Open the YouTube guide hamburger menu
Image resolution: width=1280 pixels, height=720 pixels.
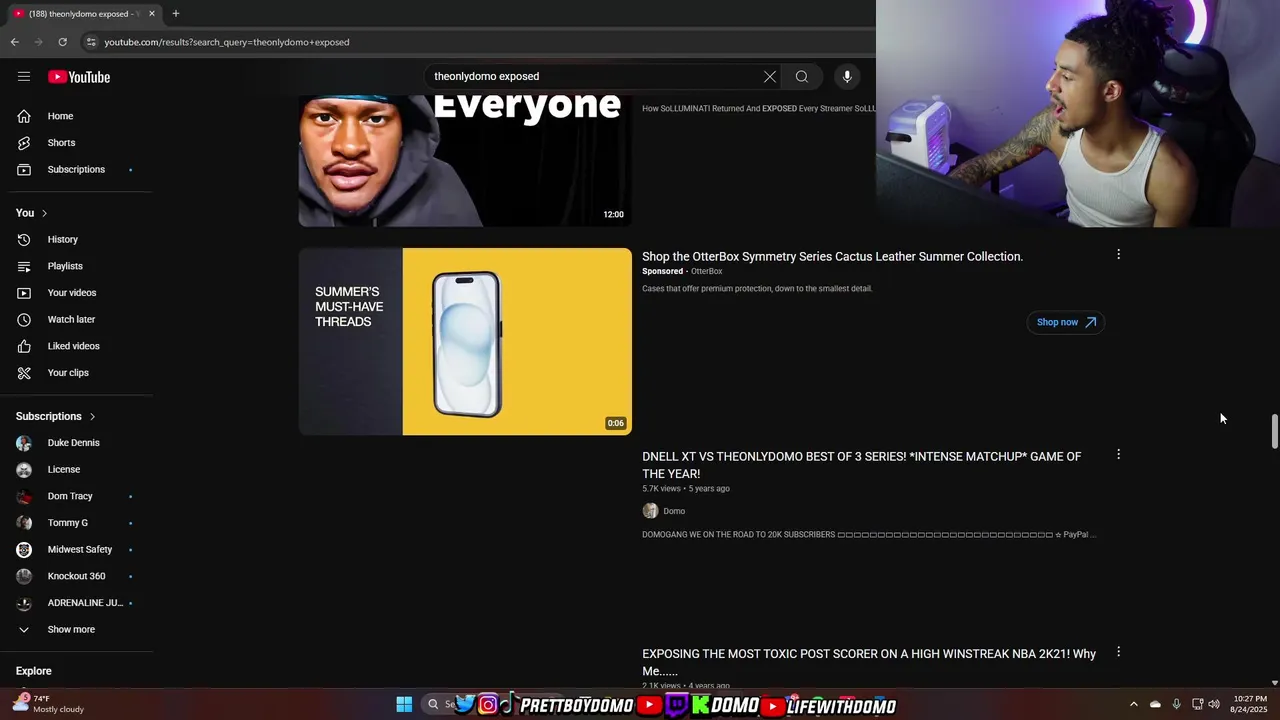tap(24, 77)
